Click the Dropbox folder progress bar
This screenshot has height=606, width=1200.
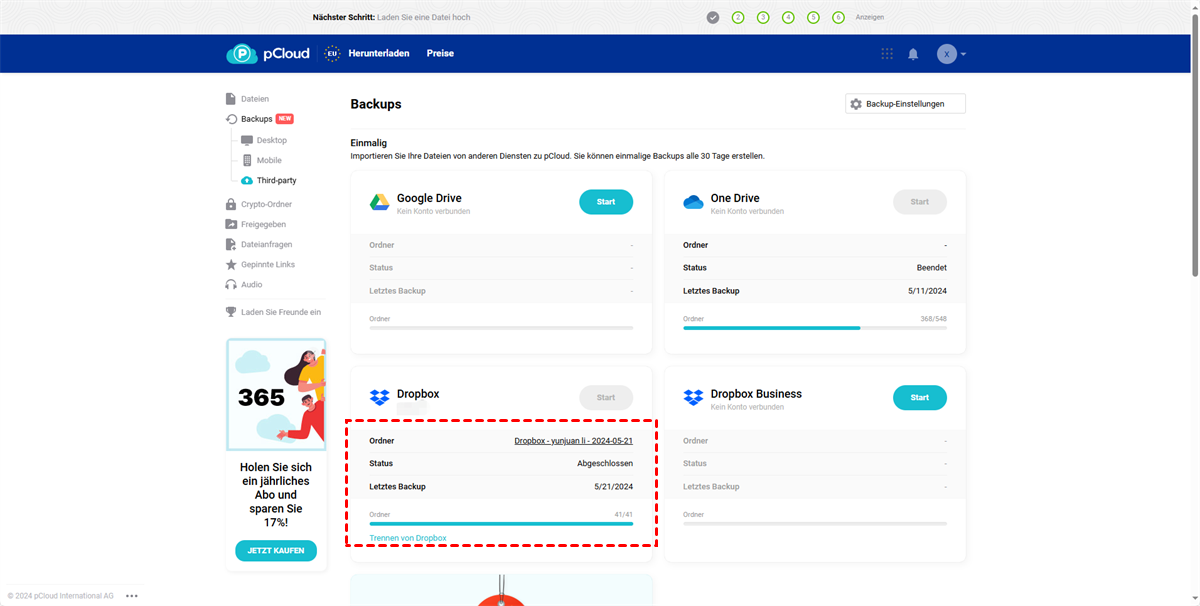(501, 523)
